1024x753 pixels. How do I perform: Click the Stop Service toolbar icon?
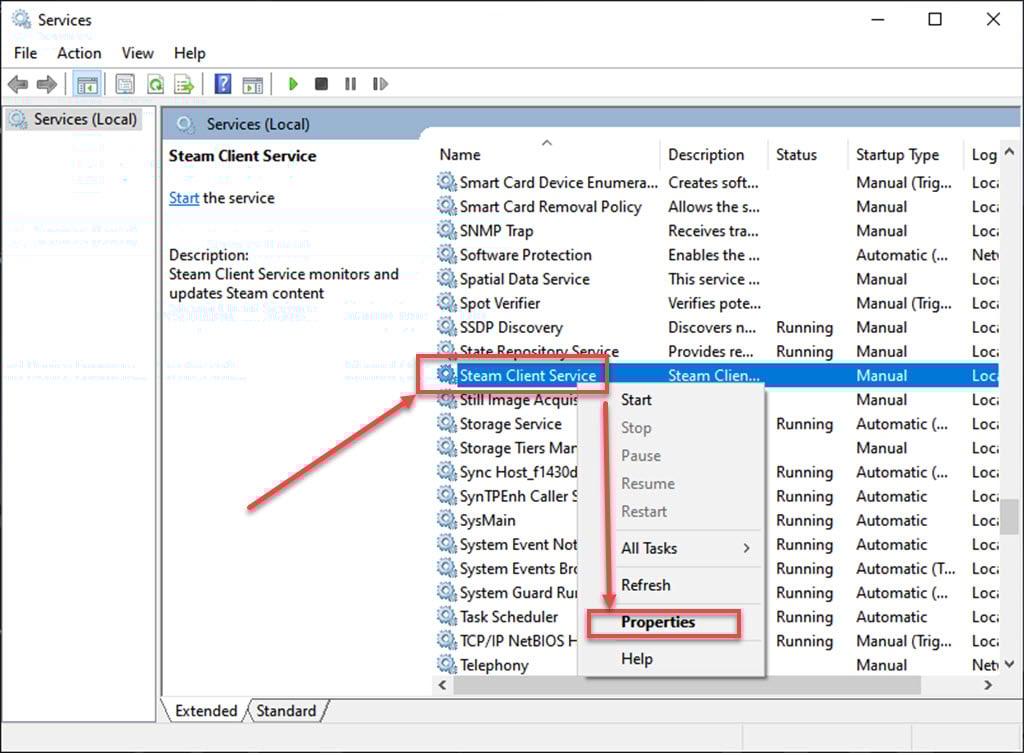(x=321, y=84)
